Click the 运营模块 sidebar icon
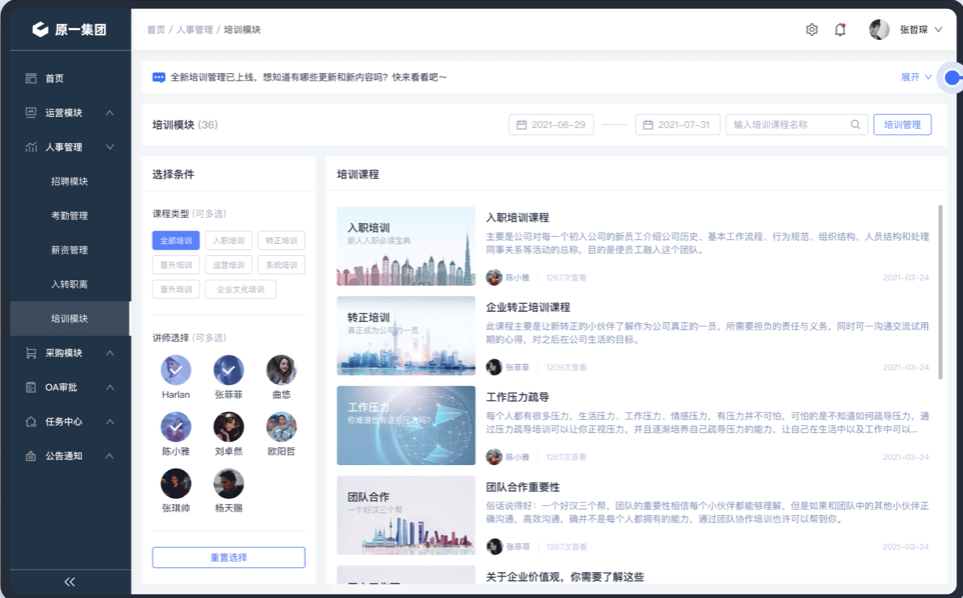 [x=31, y=112]
